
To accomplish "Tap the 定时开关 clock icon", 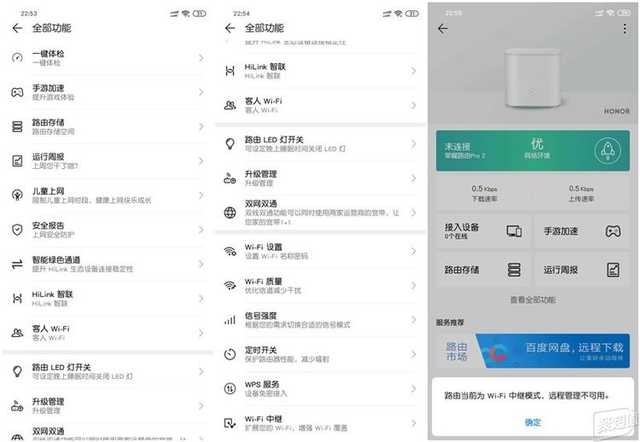I will 230,354.
